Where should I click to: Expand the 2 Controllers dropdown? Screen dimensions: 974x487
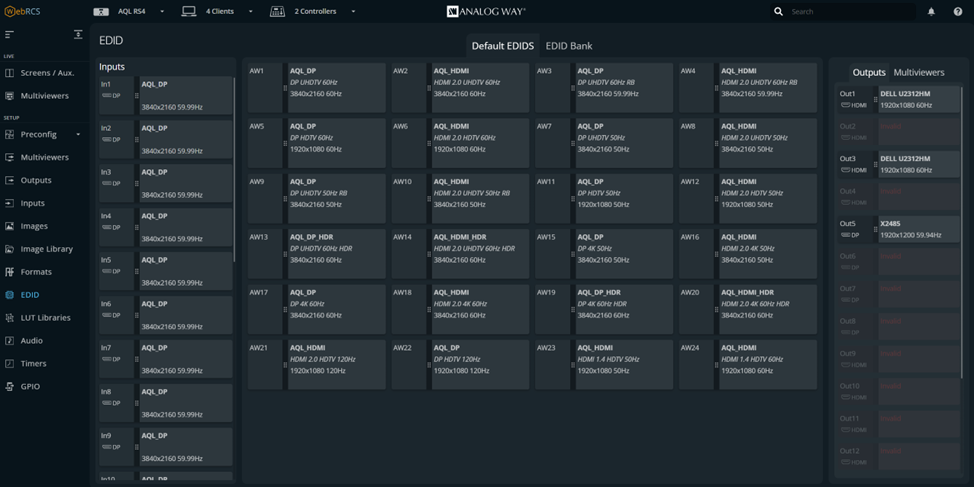tap(353, 12)
